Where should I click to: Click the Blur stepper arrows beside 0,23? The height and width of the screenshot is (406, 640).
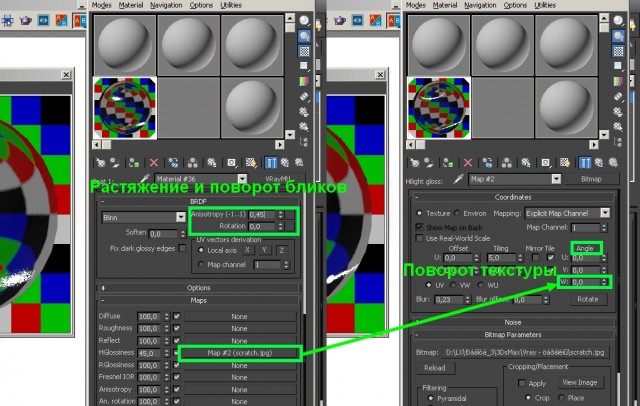pos(468,300)
